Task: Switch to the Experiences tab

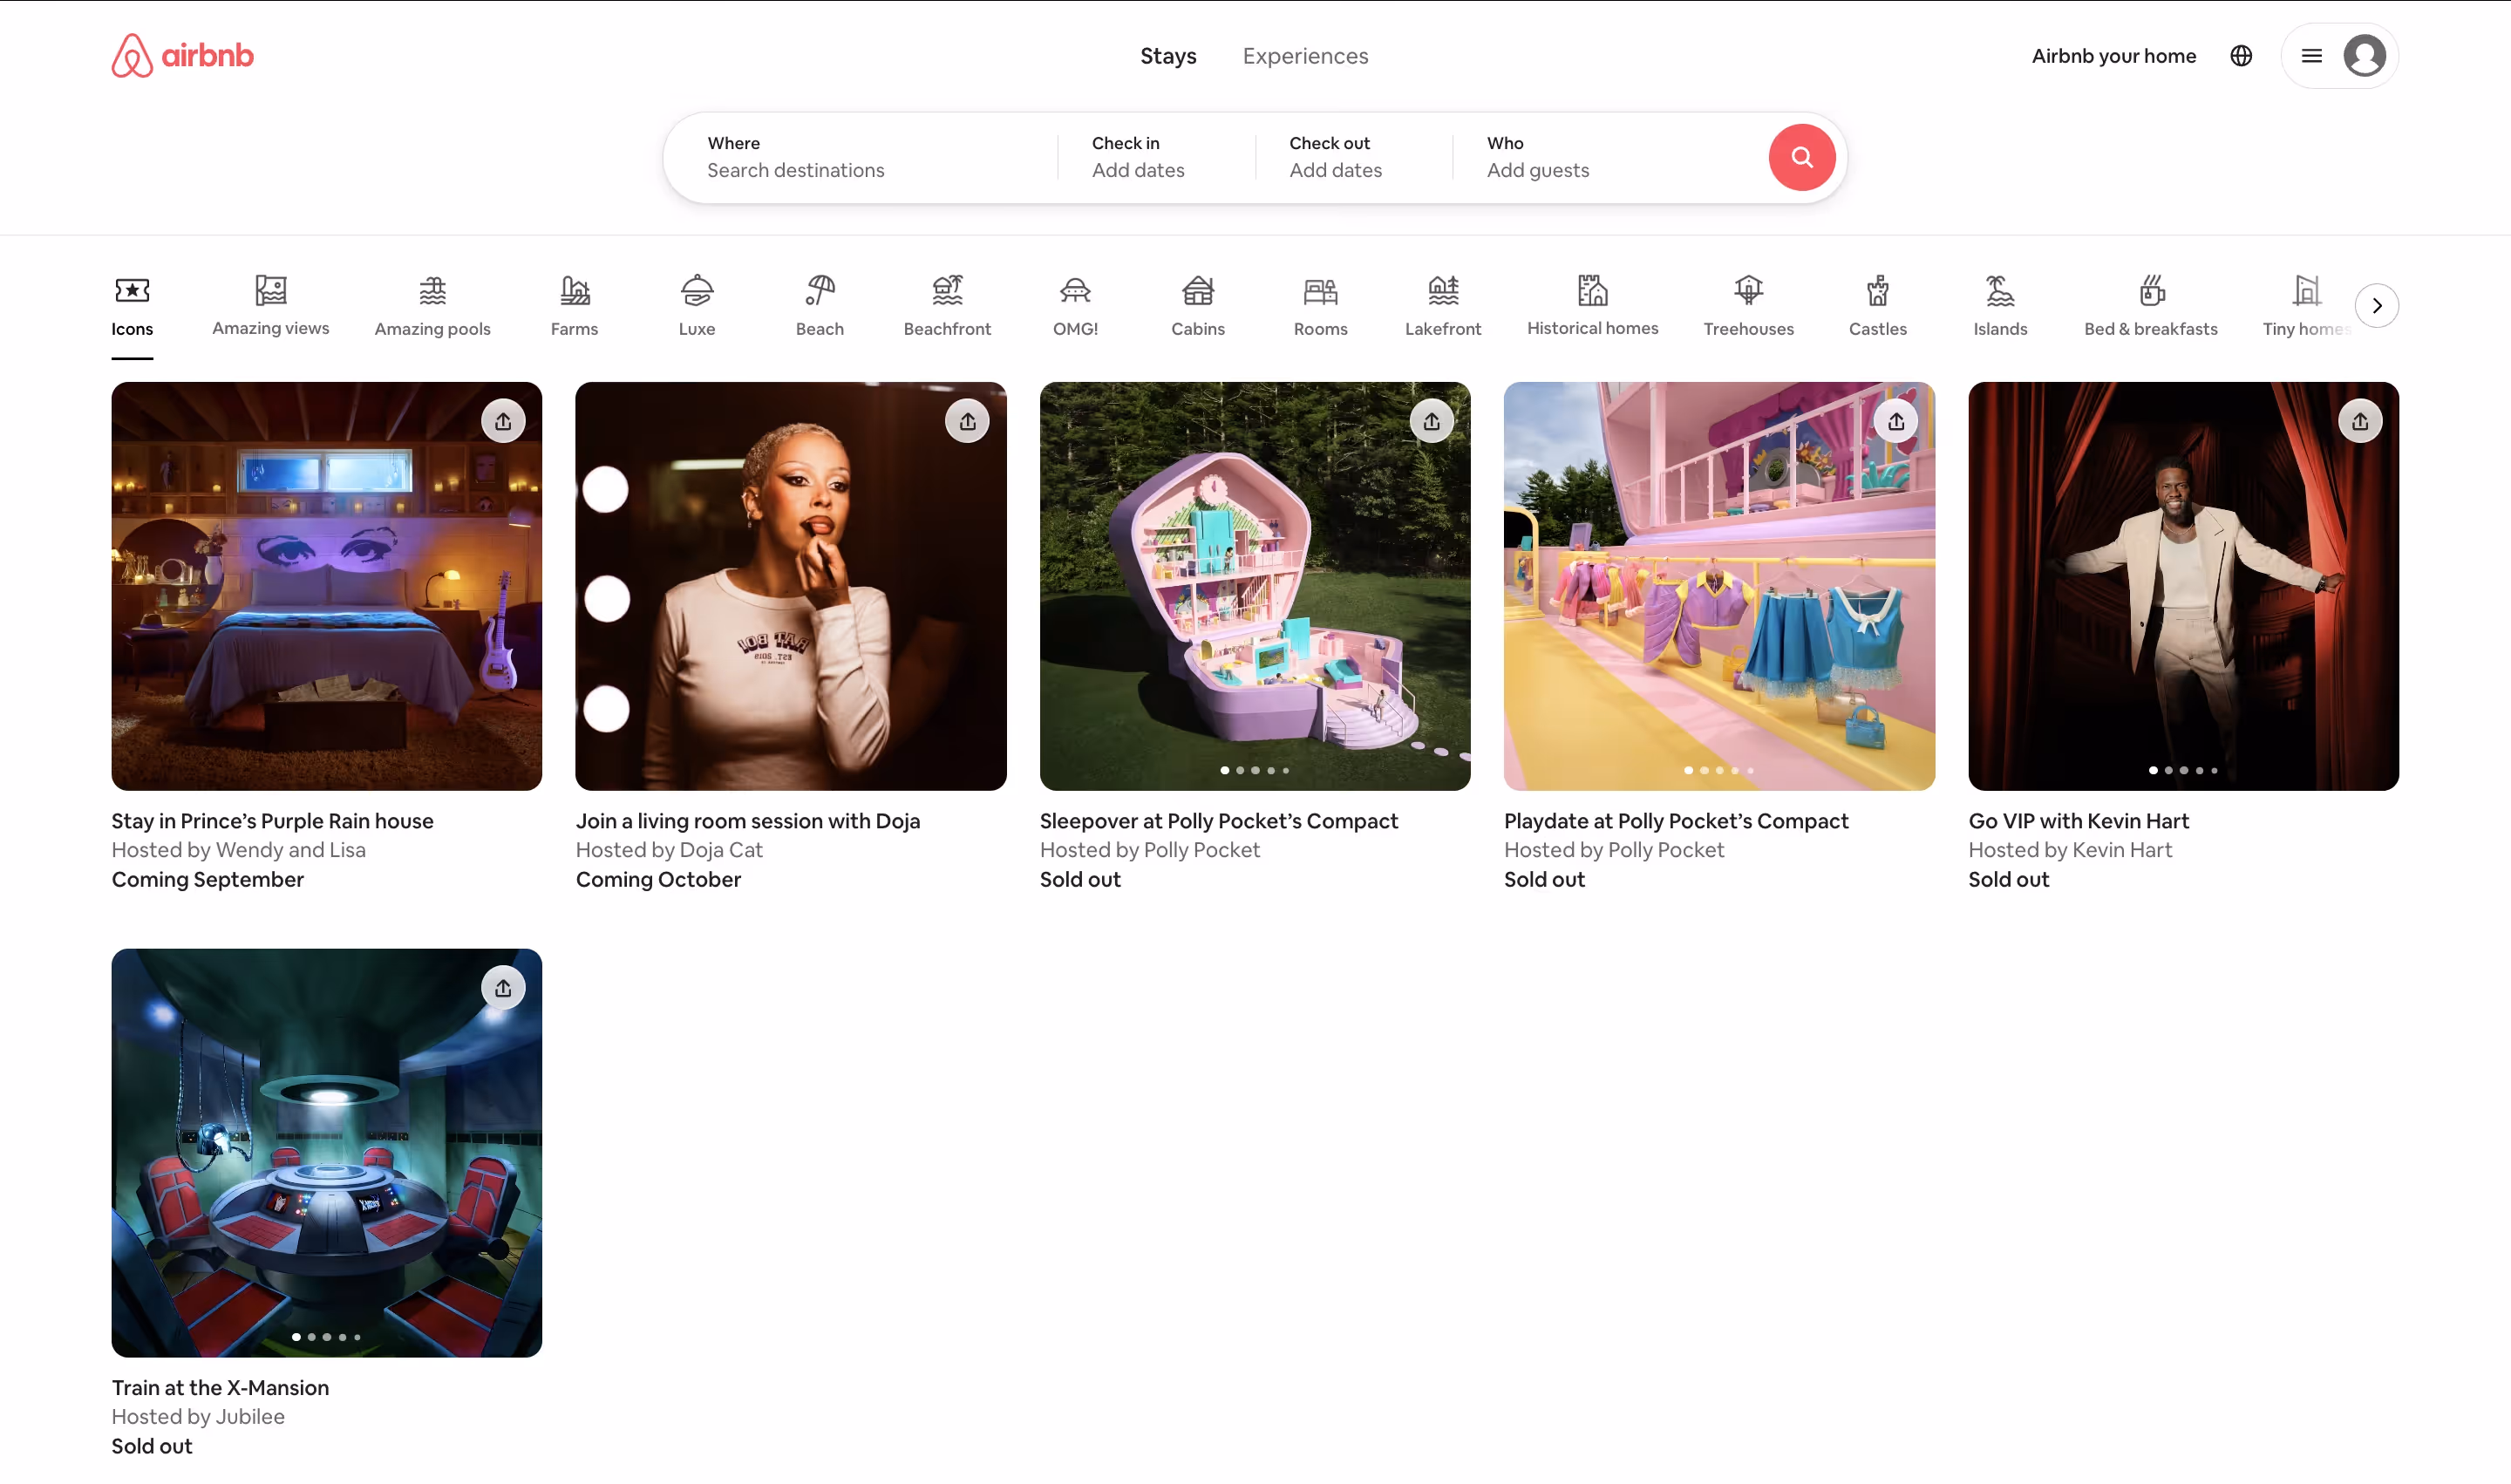Action: [x=1305, y=56]
